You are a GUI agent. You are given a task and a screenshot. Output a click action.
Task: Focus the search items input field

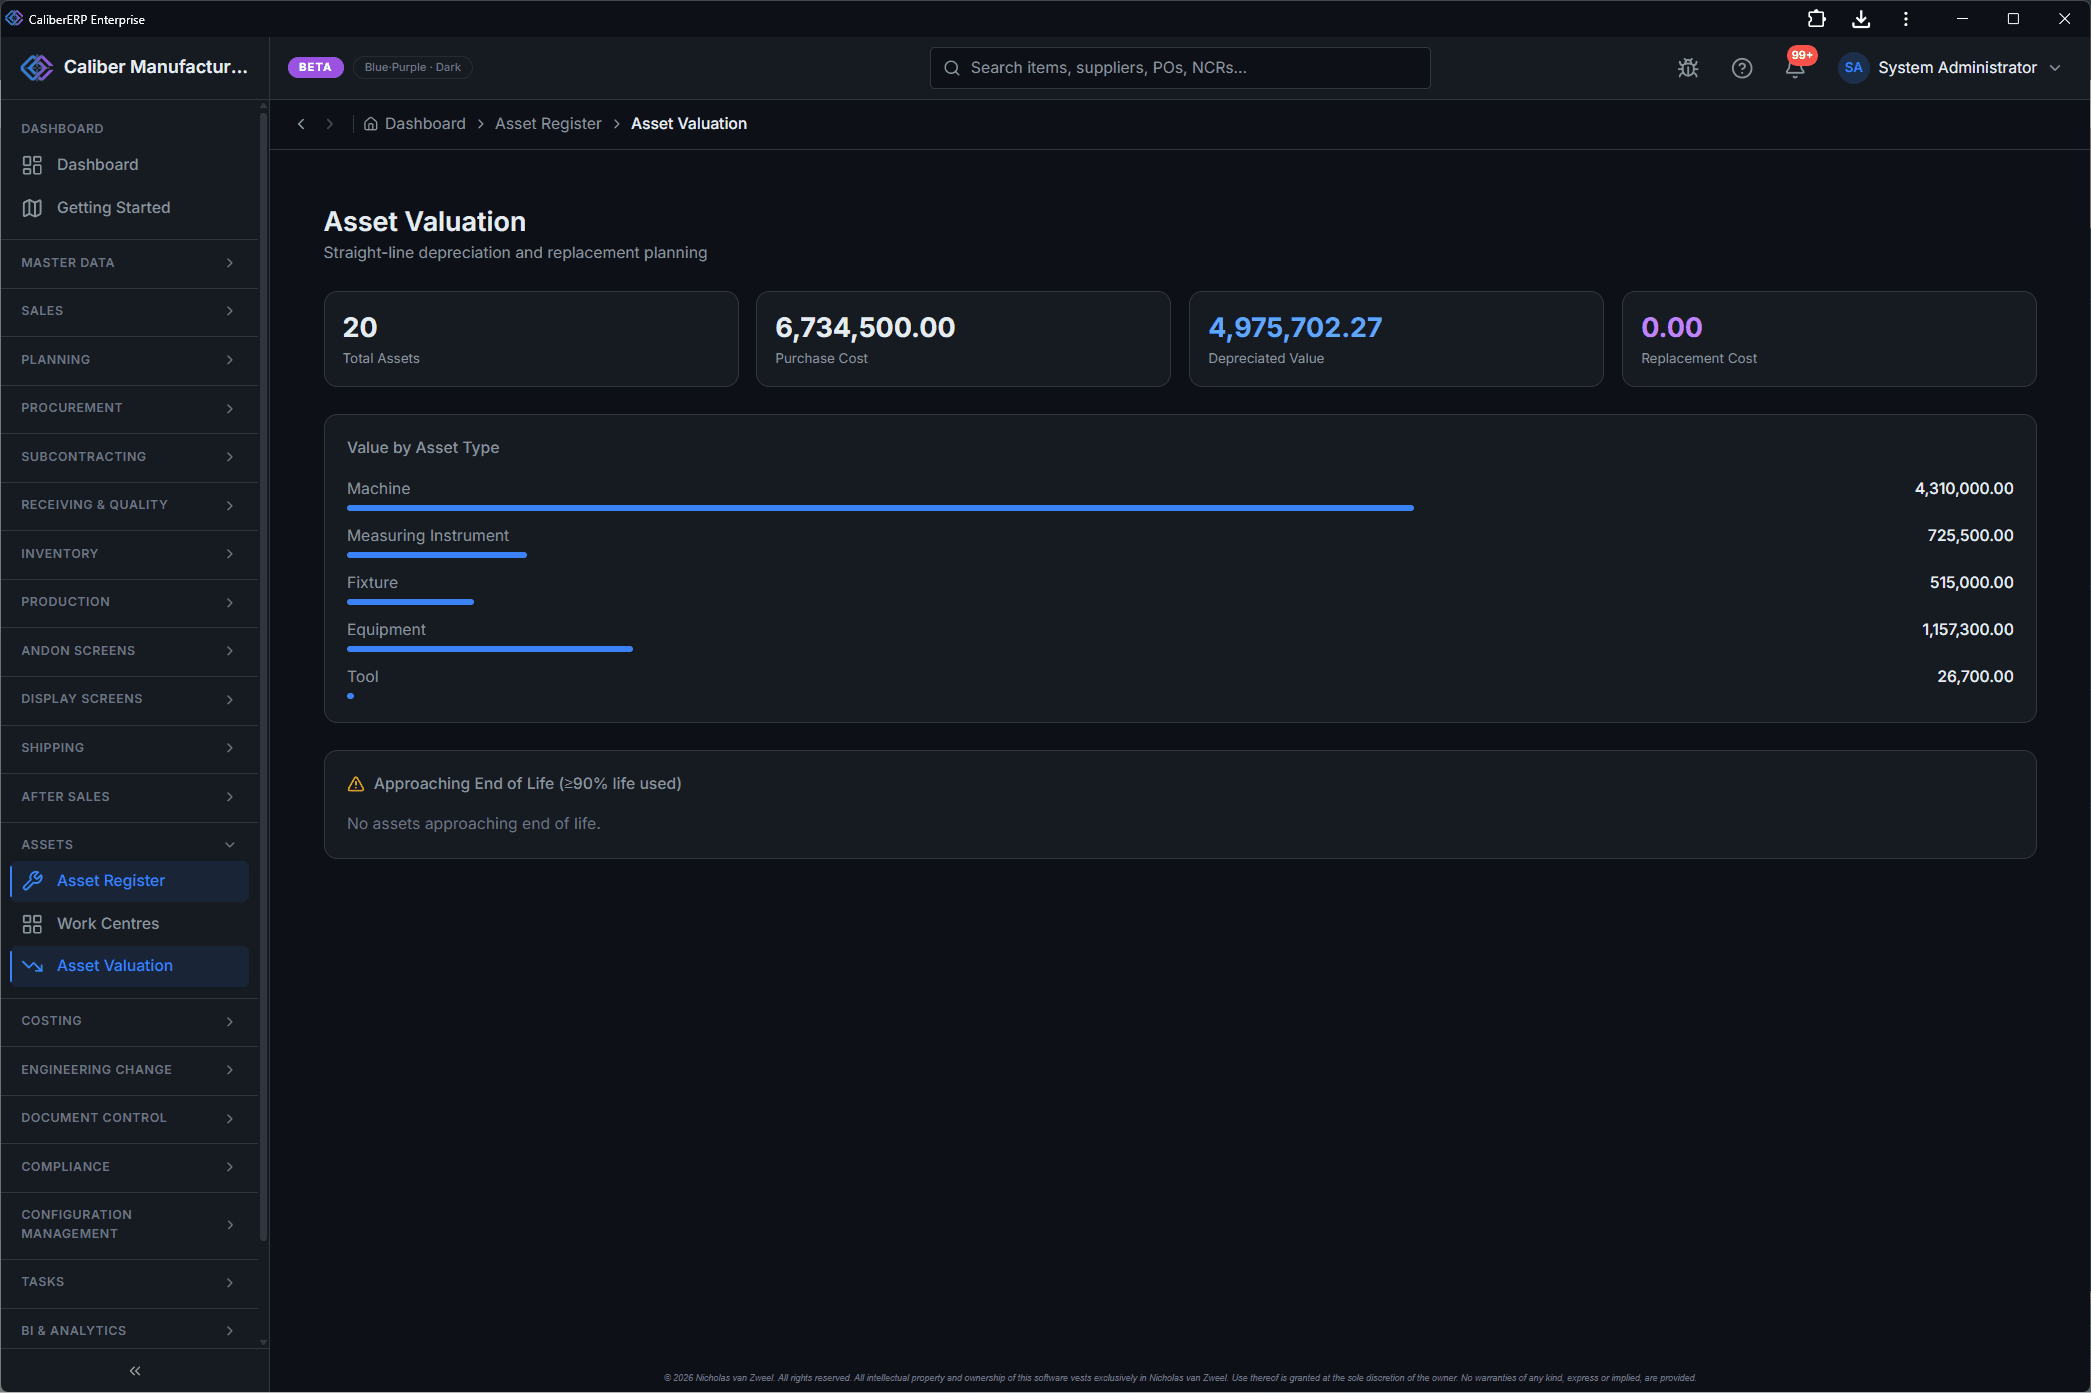click(1180, 68)
